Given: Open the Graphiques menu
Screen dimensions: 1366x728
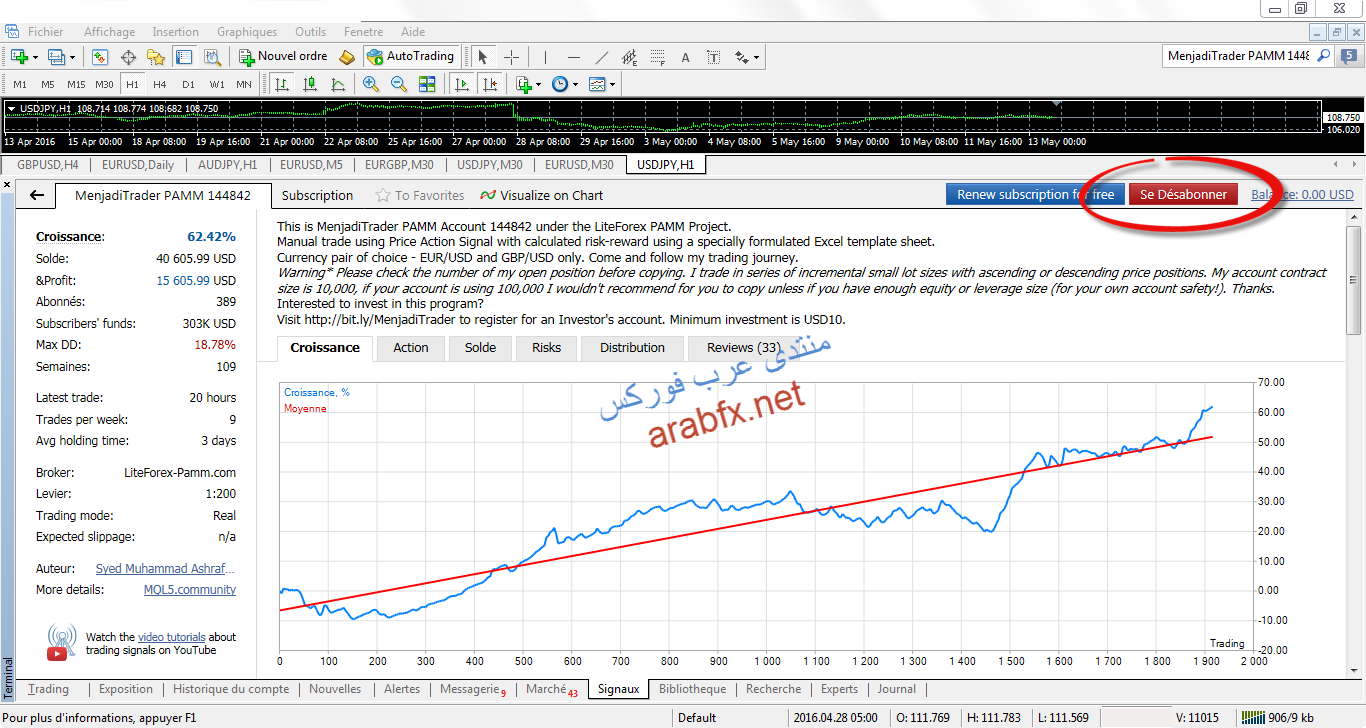Looking at the screenshot, I should tap(247, 32).
